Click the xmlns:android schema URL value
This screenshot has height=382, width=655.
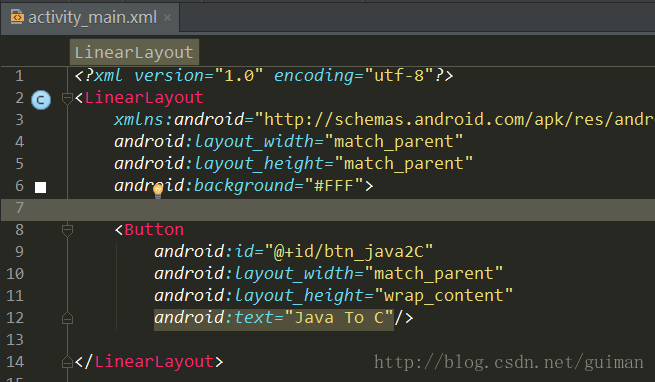click(454, 120)
